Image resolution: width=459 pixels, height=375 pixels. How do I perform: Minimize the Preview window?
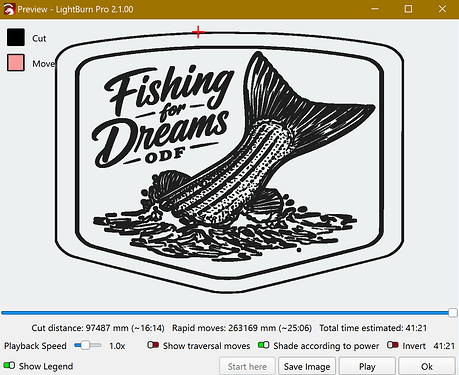pos(375,9)
